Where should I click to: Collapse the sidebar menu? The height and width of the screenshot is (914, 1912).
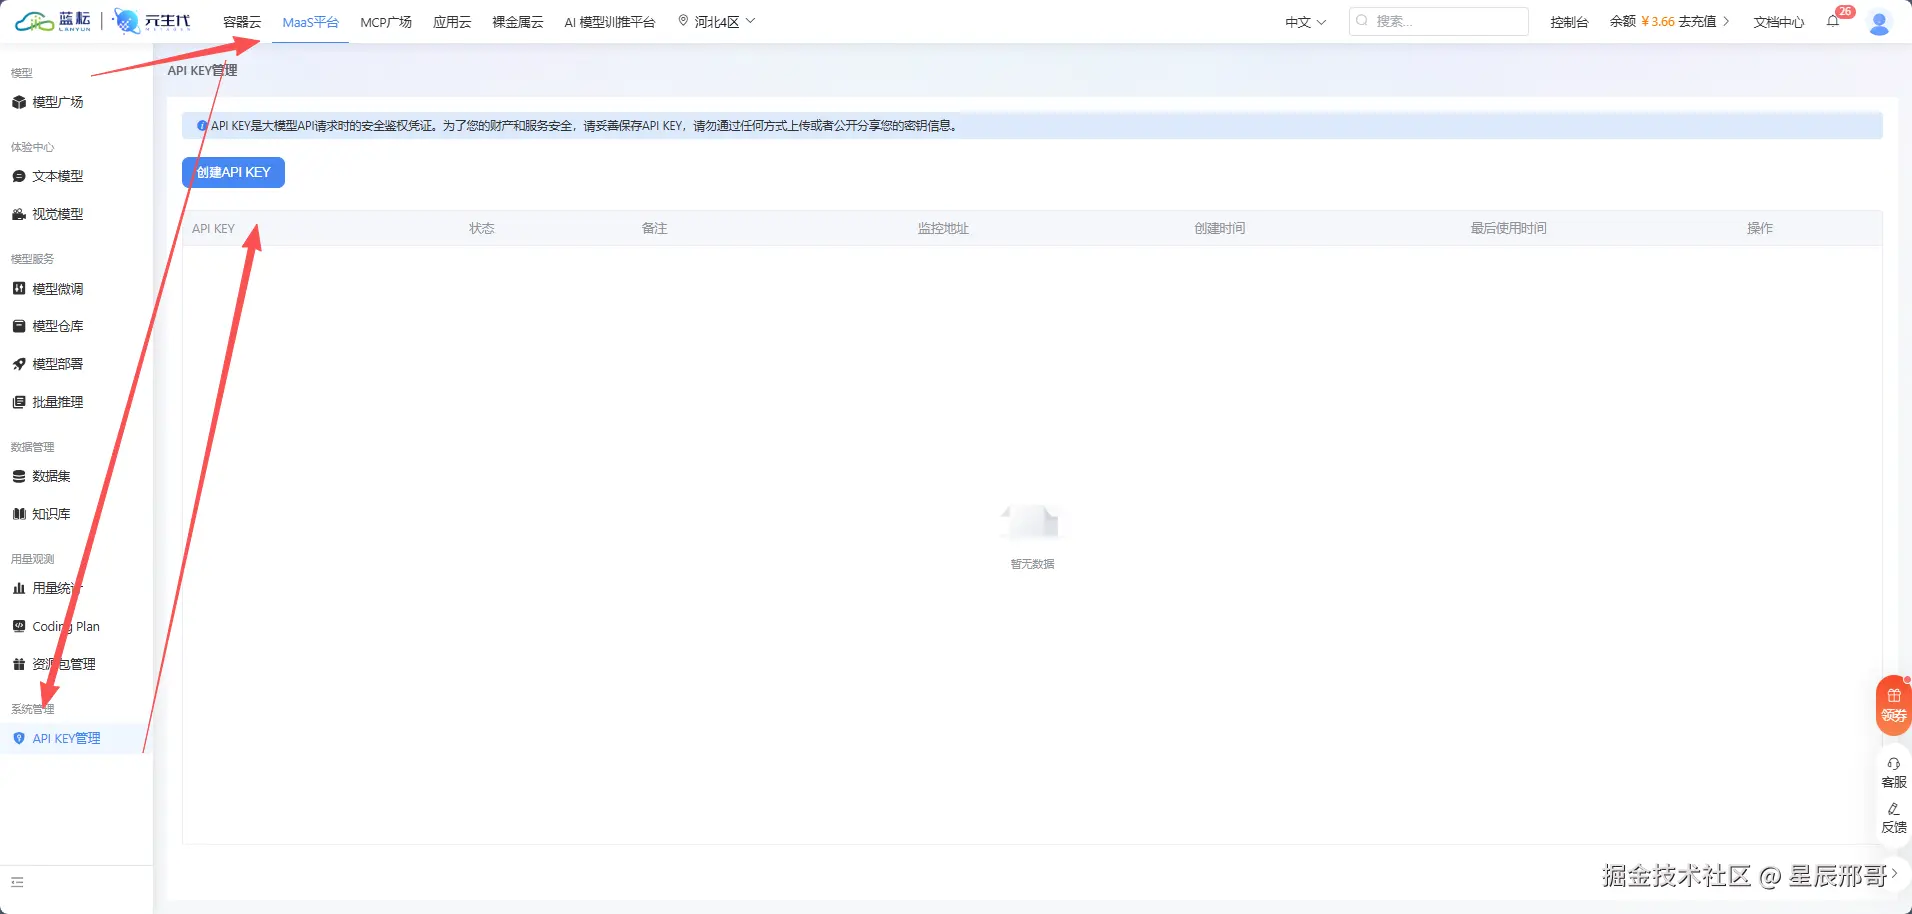17,882
